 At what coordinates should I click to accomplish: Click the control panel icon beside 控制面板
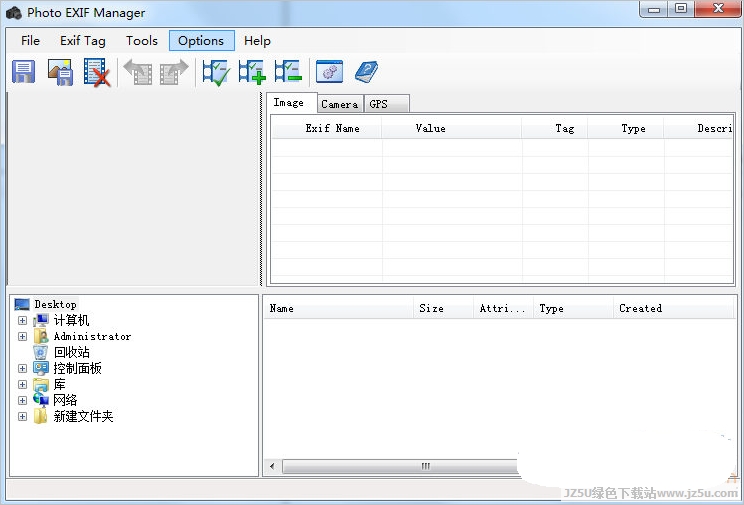pyautogui.click(x=41, y=368)
